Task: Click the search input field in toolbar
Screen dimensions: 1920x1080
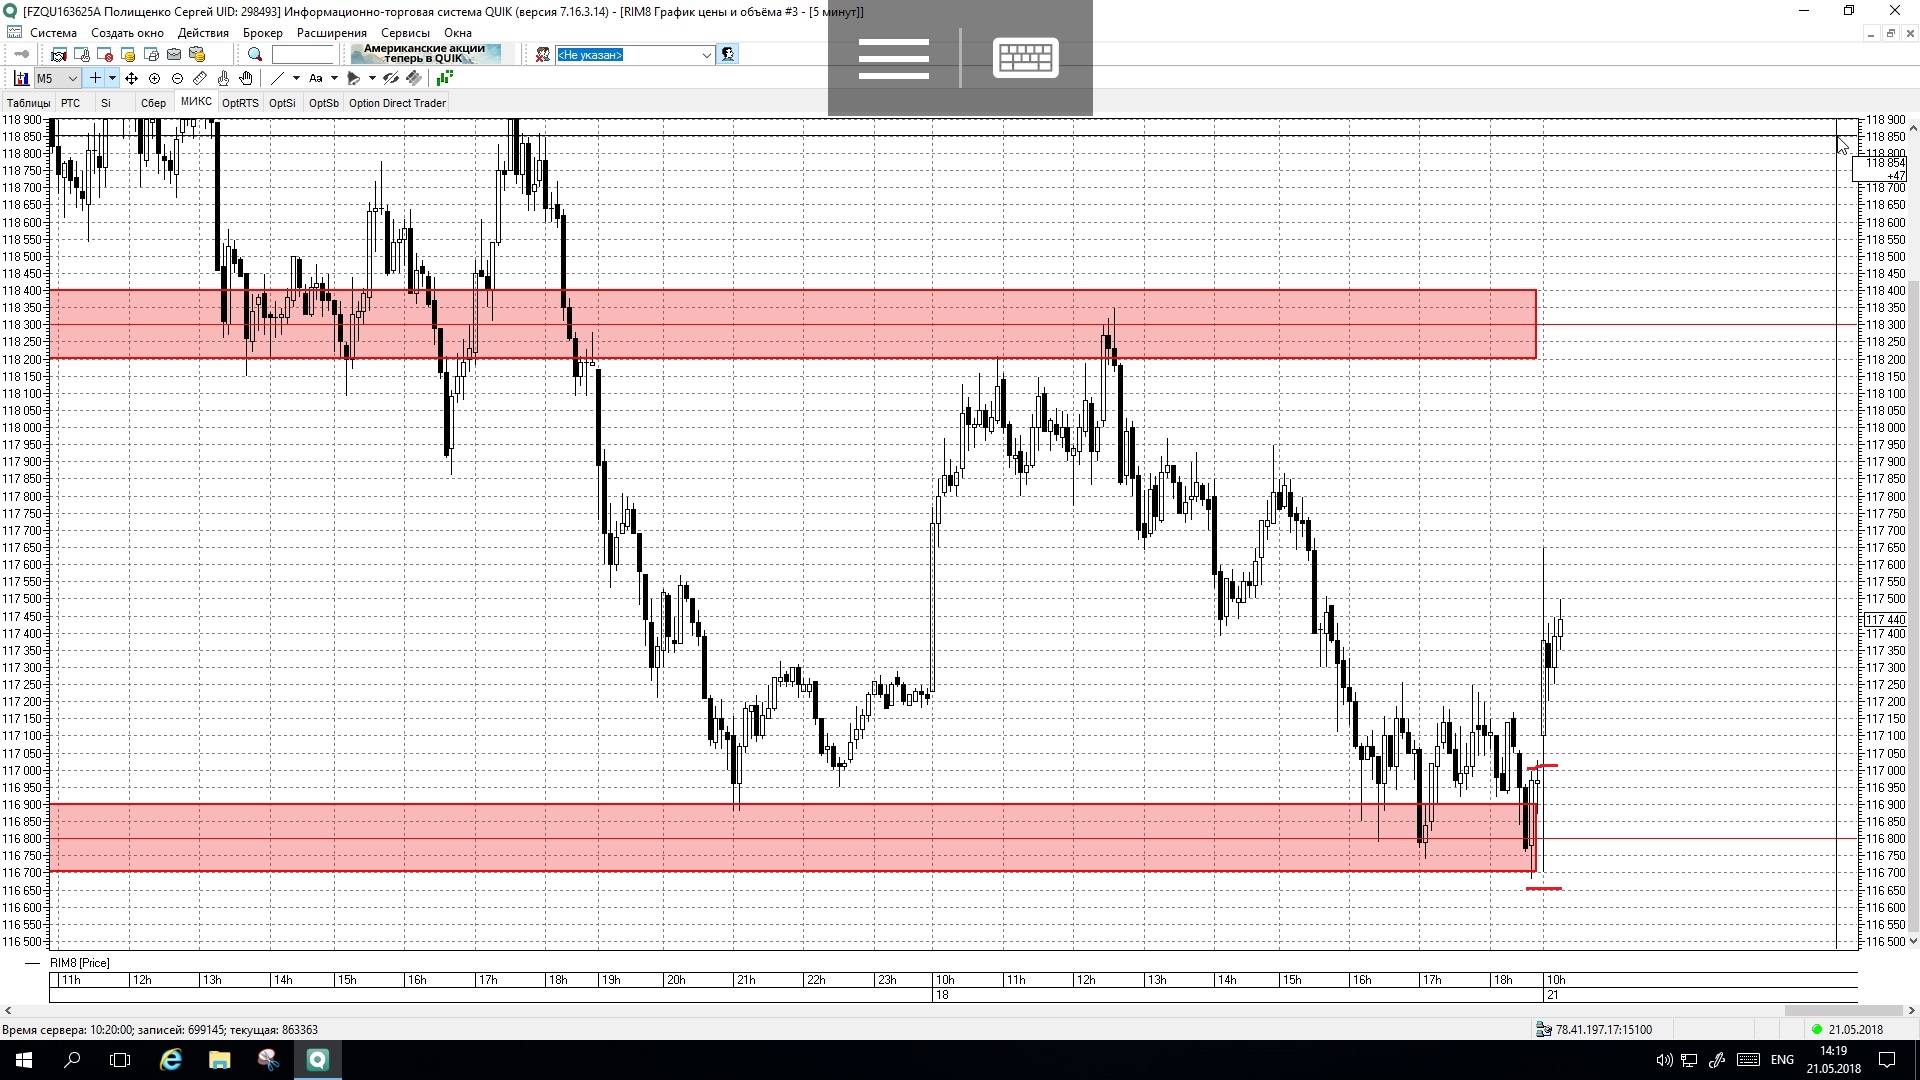Action: [302, 55]
